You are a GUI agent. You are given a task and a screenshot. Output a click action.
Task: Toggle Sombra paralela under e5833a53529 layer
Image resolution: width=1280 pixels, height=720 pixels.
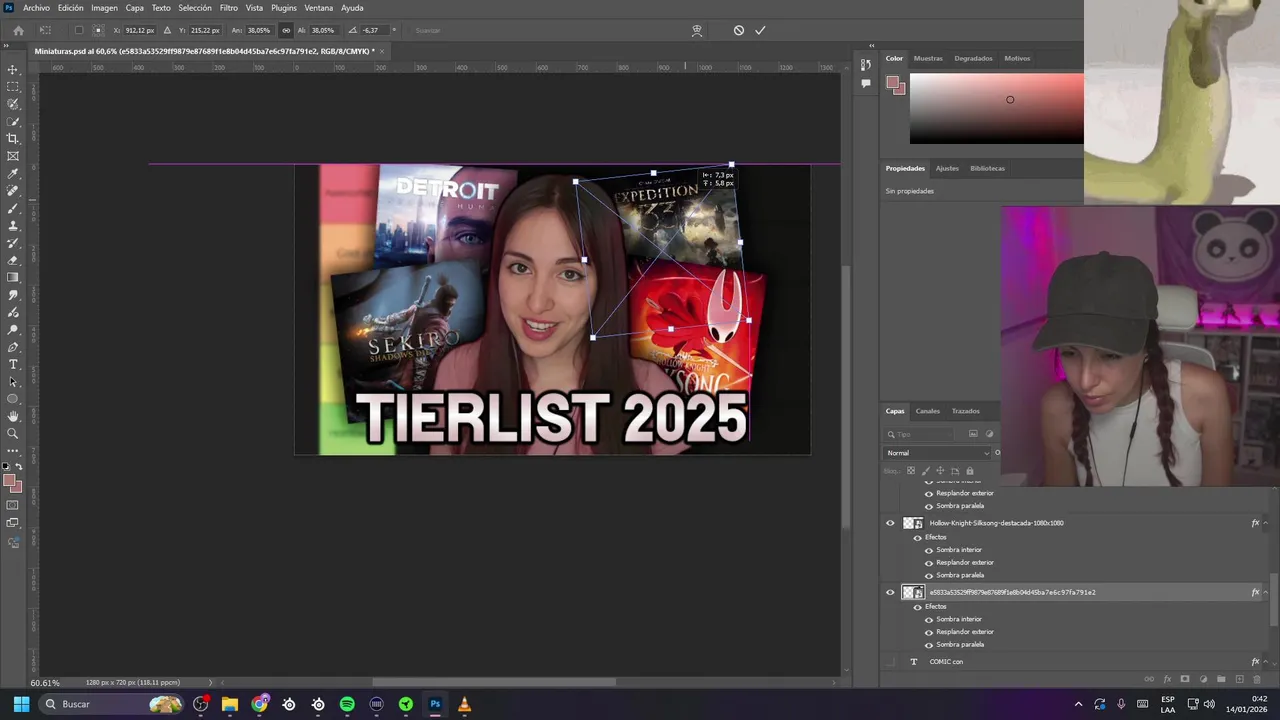pos(929,644)
